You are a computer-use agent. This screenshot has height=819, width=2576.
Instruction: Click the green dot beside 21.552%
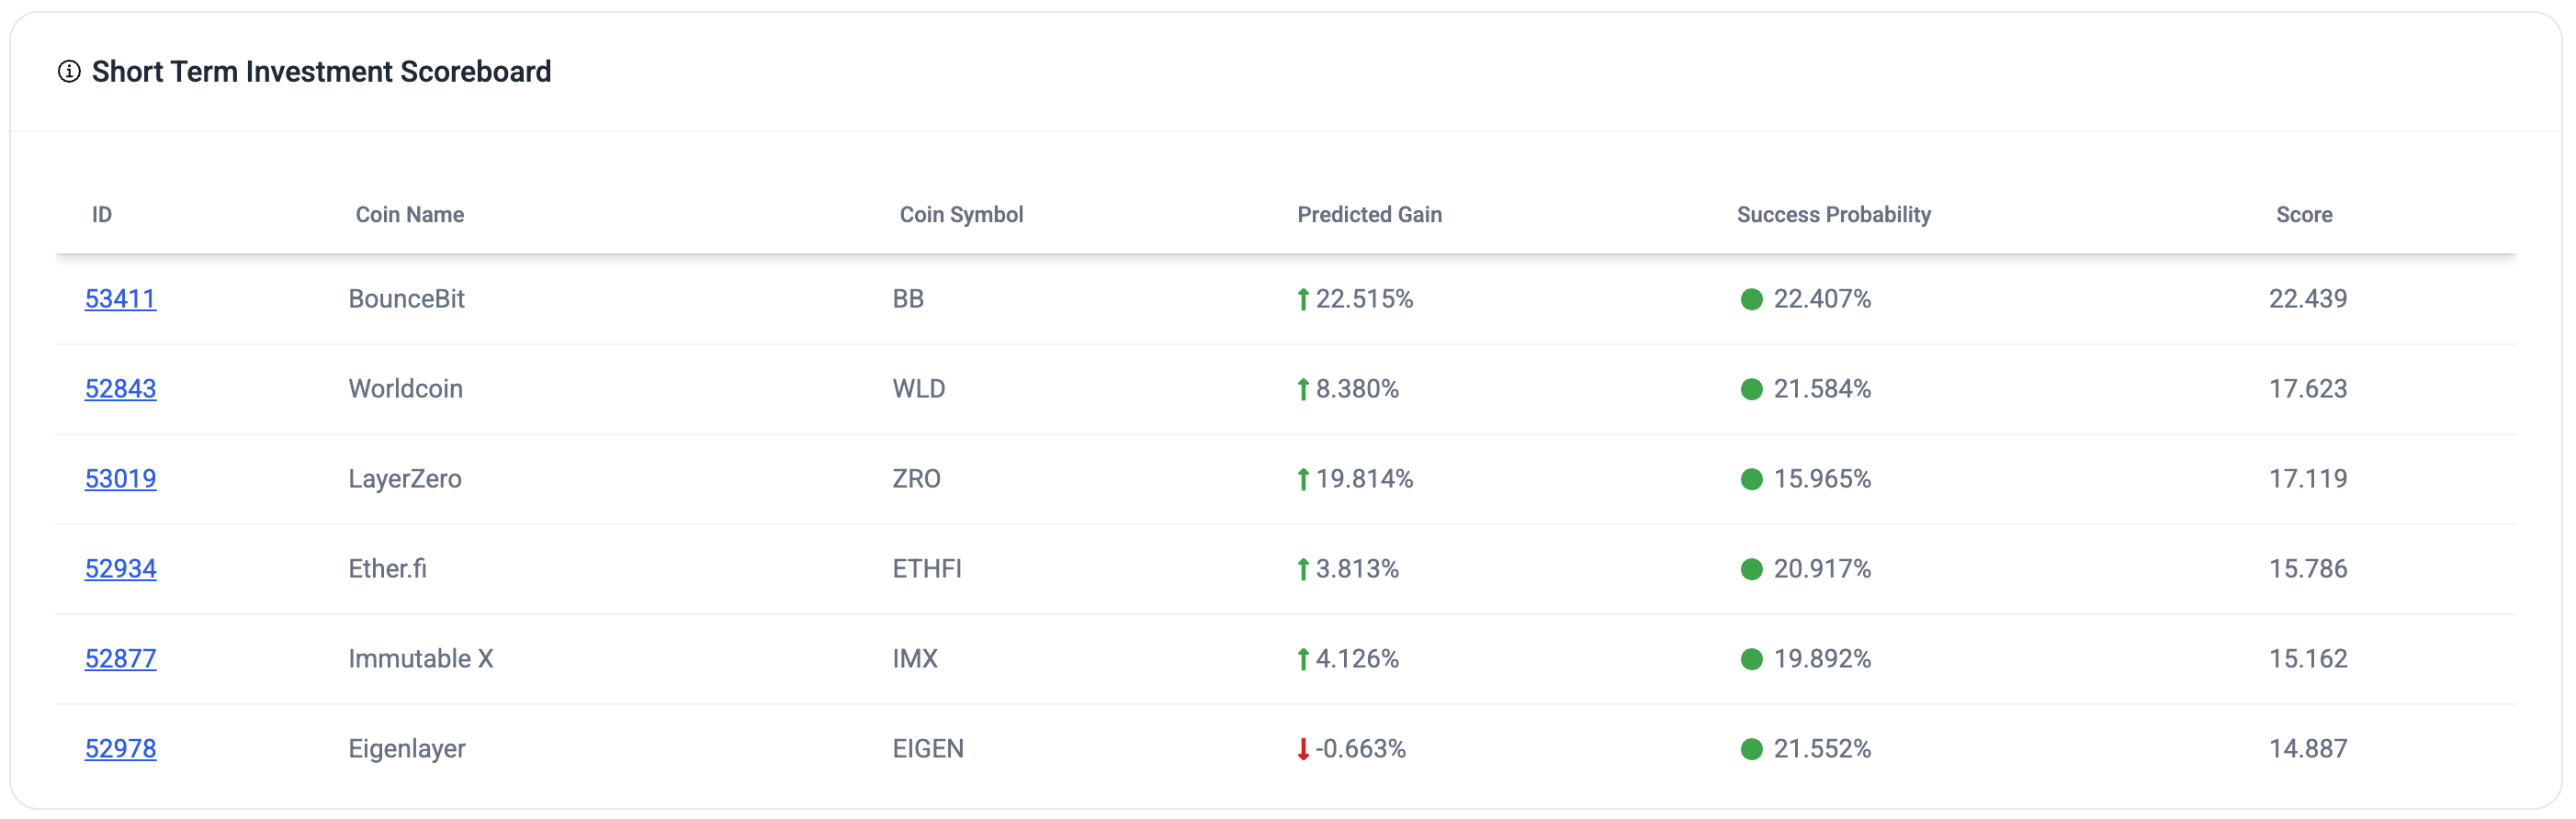pos(1751,749)
